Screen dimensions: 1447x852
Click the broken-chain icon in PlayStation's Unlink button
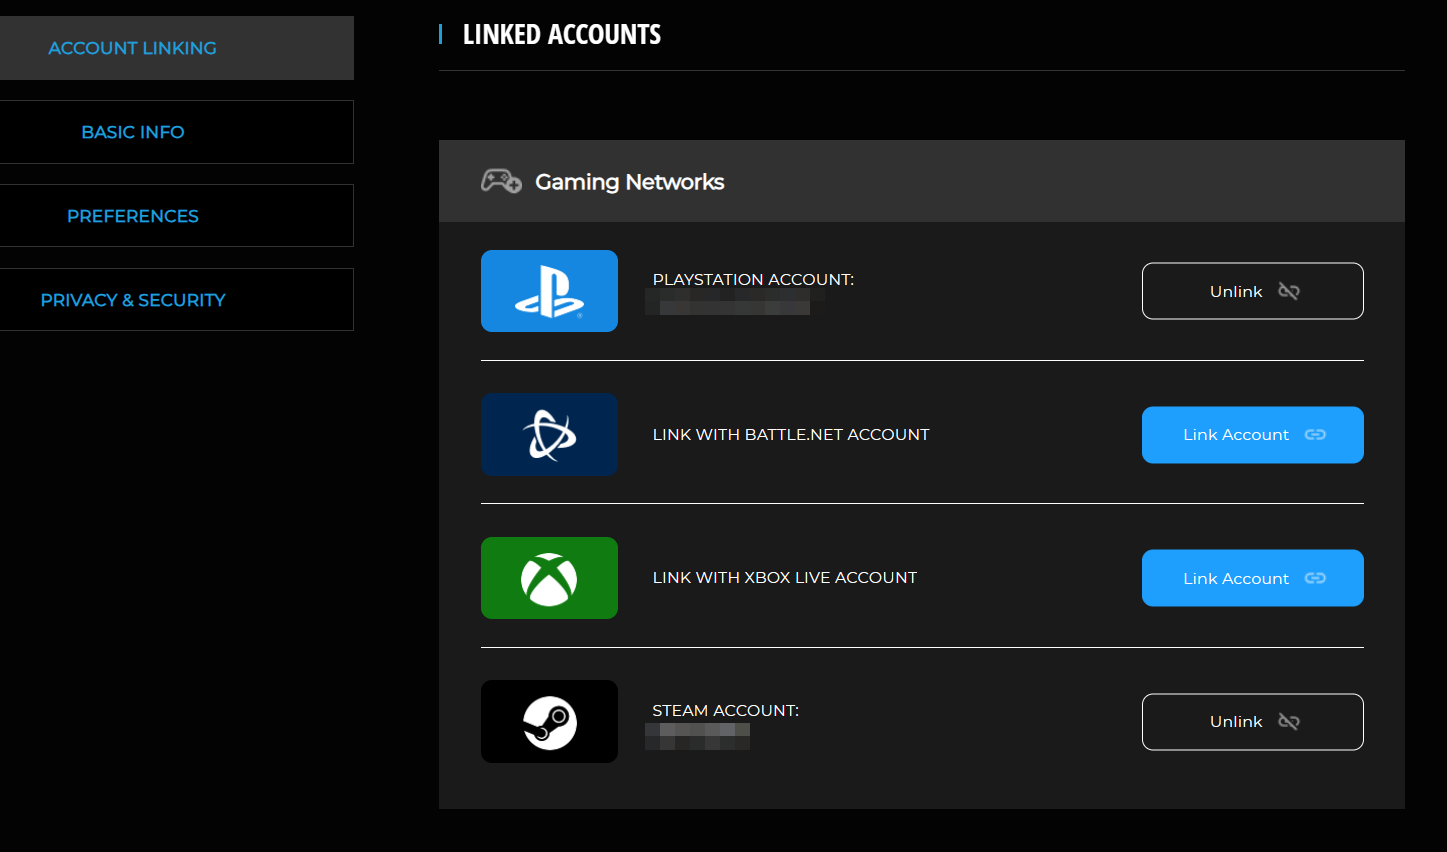click(x=1289, y=291)
